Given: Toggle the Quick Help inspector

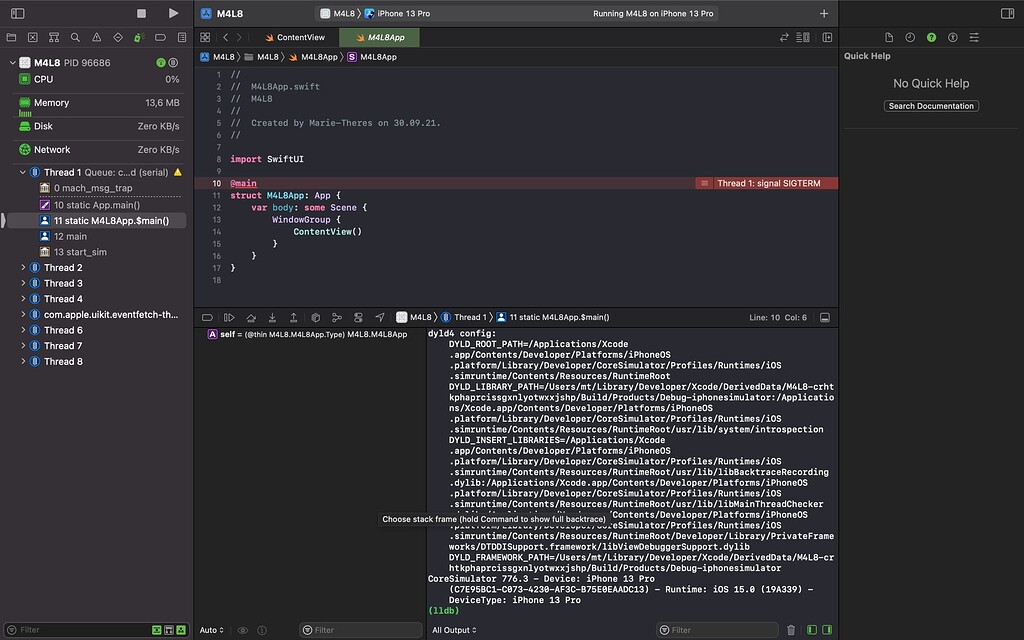Looking at the screenshot, I should [x=932, y=37].
